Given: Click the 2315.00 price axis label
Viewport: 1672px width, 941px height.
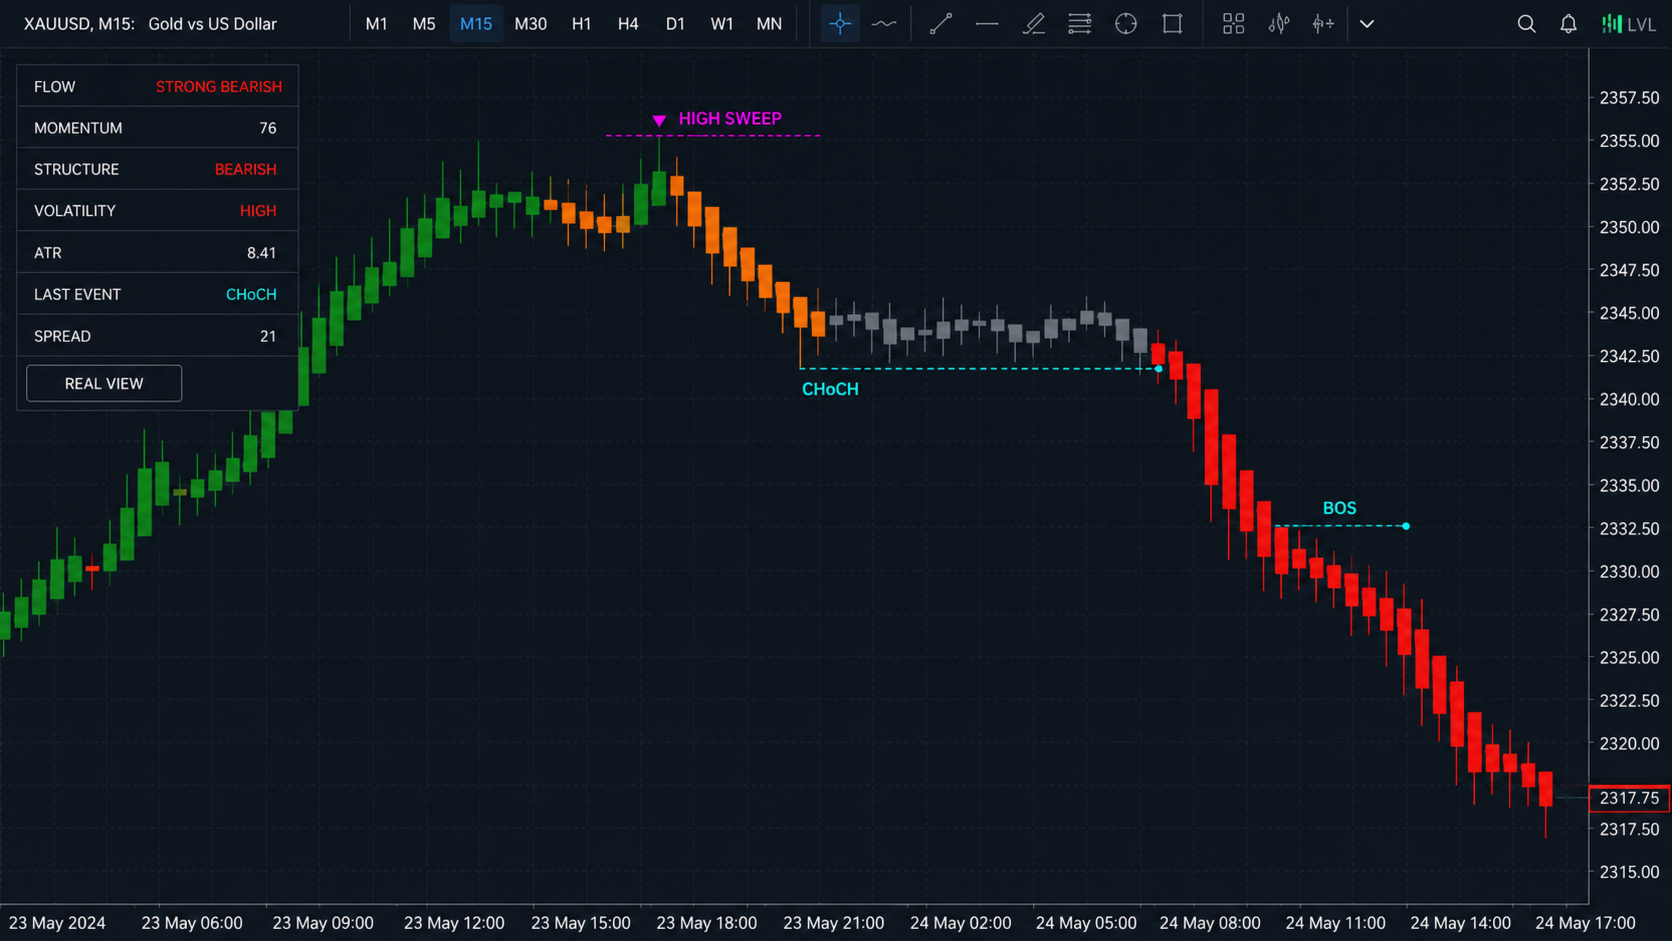Looking at the screenshot, I should [x=1630, y=872].
